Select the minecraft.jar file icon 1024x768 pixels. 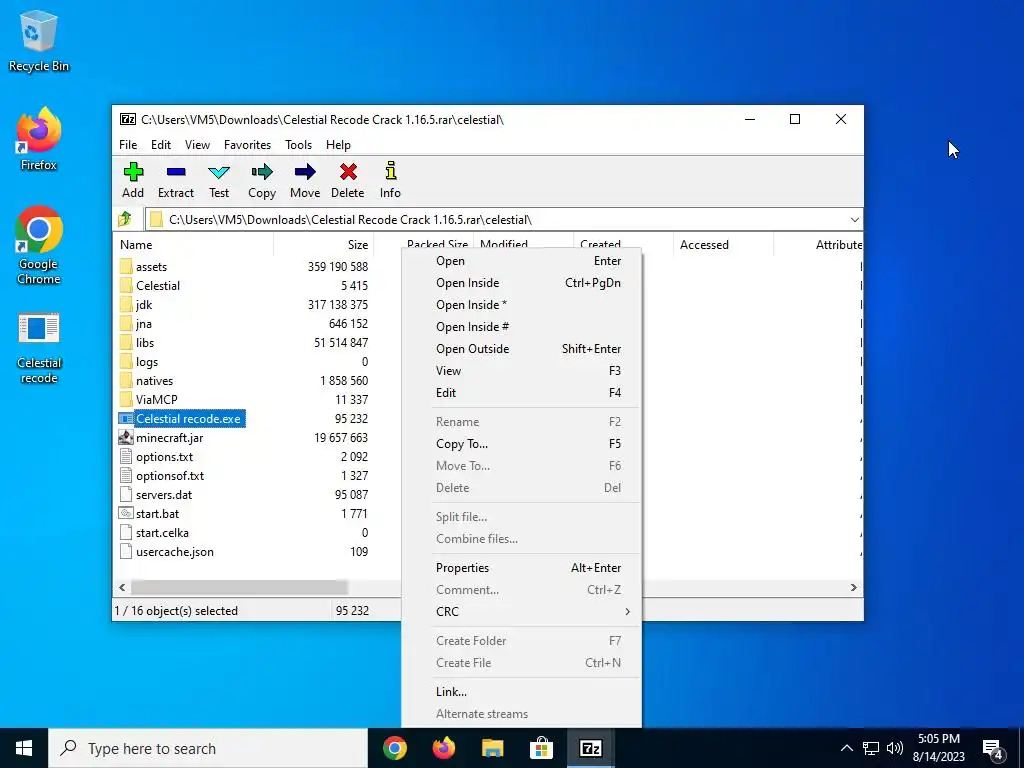(126, 438)
